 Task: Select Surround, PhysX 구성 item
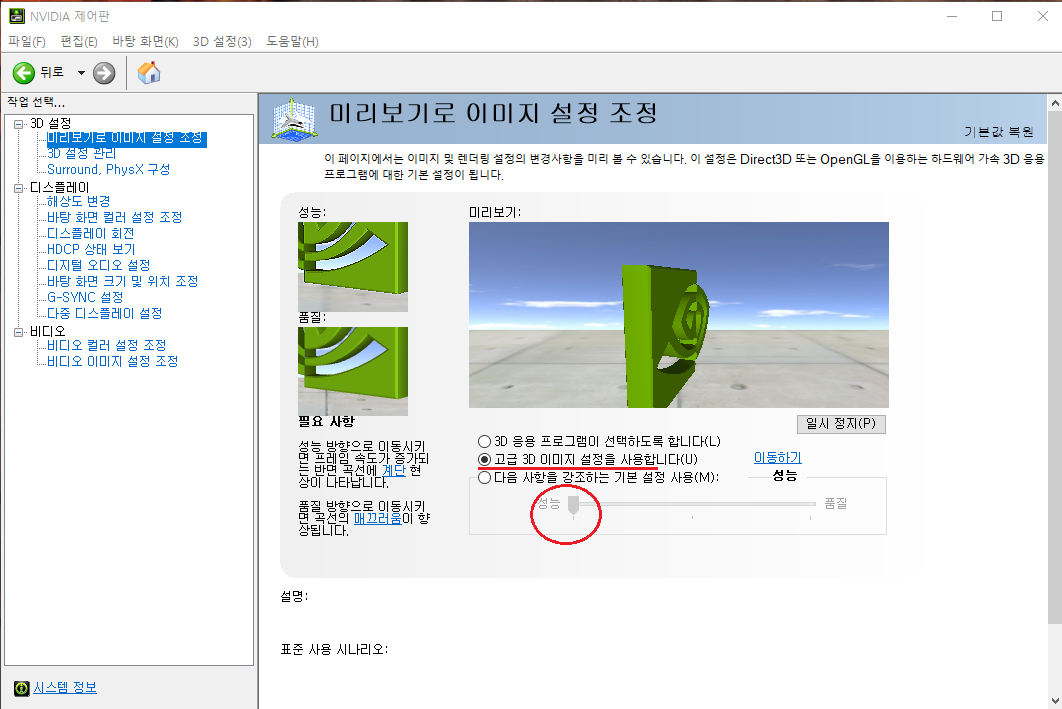[x=108, y=169]
